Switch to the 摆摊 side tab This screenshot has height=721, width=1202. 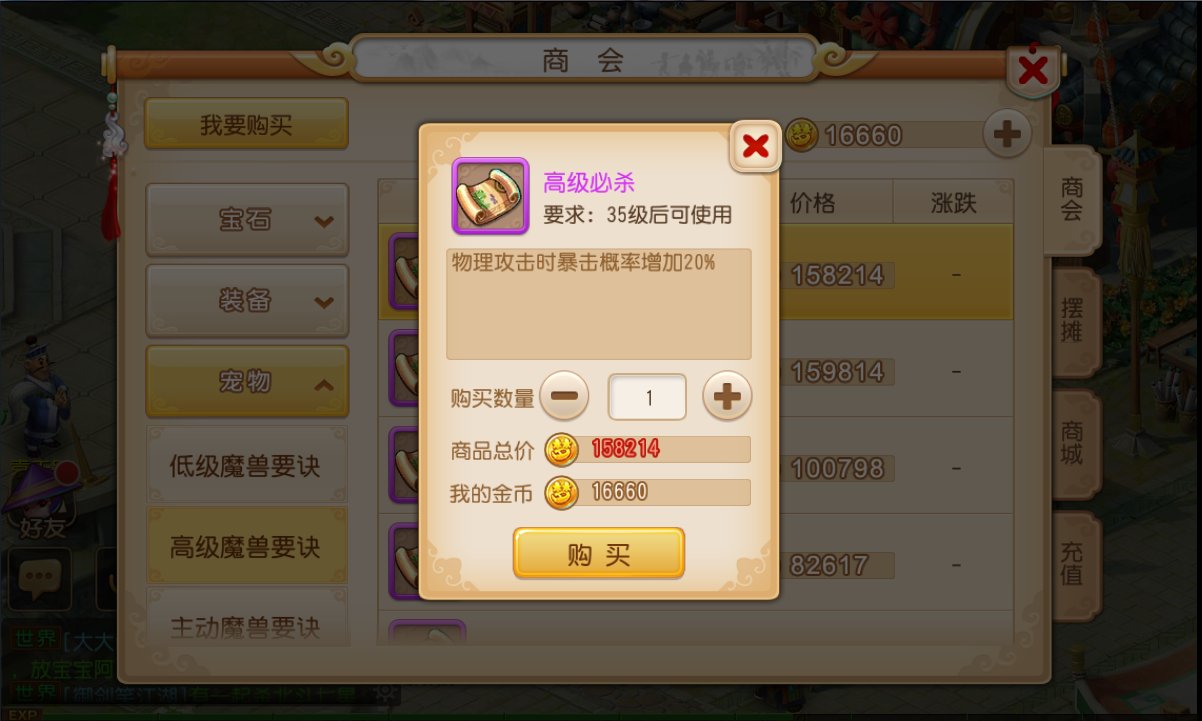[1074, 322]
